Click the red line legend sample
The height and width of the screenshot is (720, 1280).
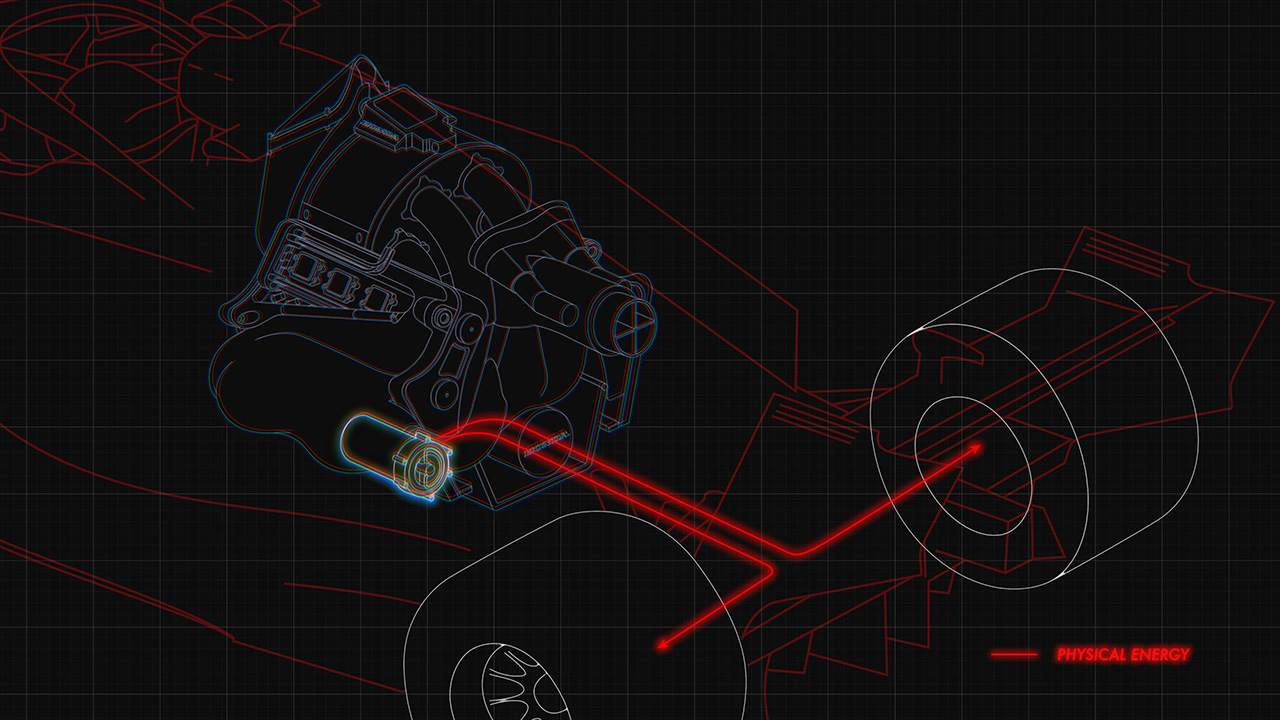tap(1014, 655)
